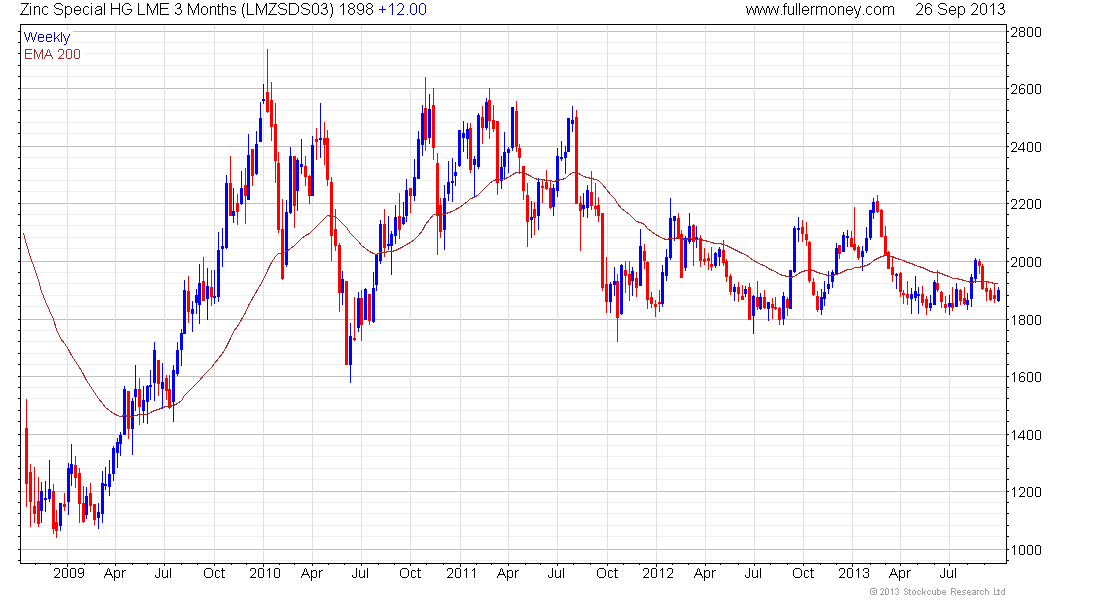The width and height of the screenshot is (1100, 600).
Task: Click the 'Weekly' legend label
Action: pyautogui.click(x=47, y=37)
